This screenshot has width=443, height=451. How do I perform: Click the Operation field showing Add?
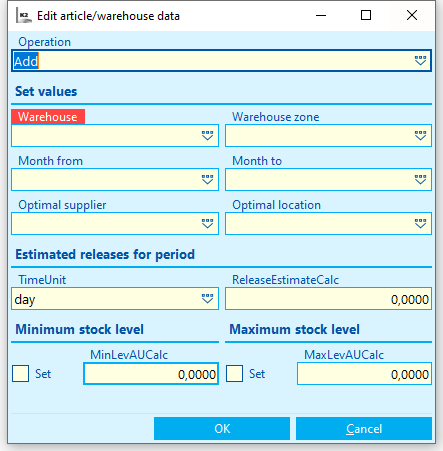(221, 61)
